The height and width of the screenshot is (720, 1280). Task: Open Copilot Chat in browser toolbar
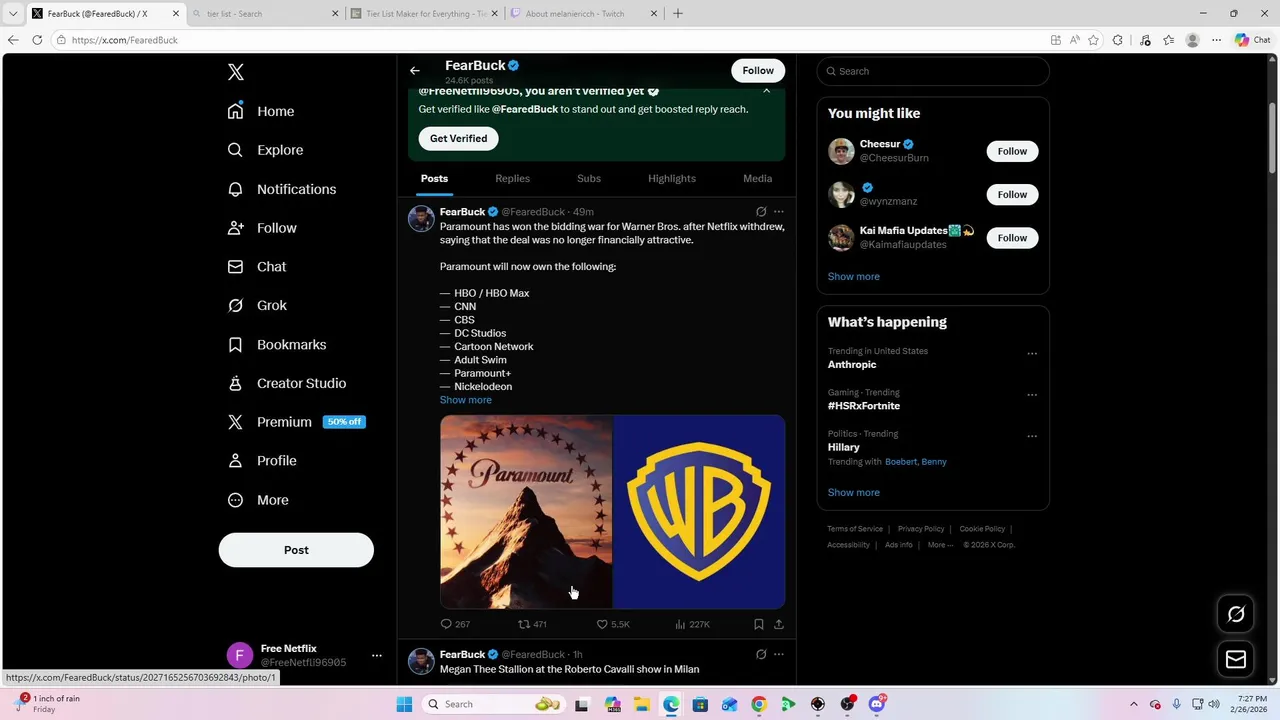click(1252, 40)
